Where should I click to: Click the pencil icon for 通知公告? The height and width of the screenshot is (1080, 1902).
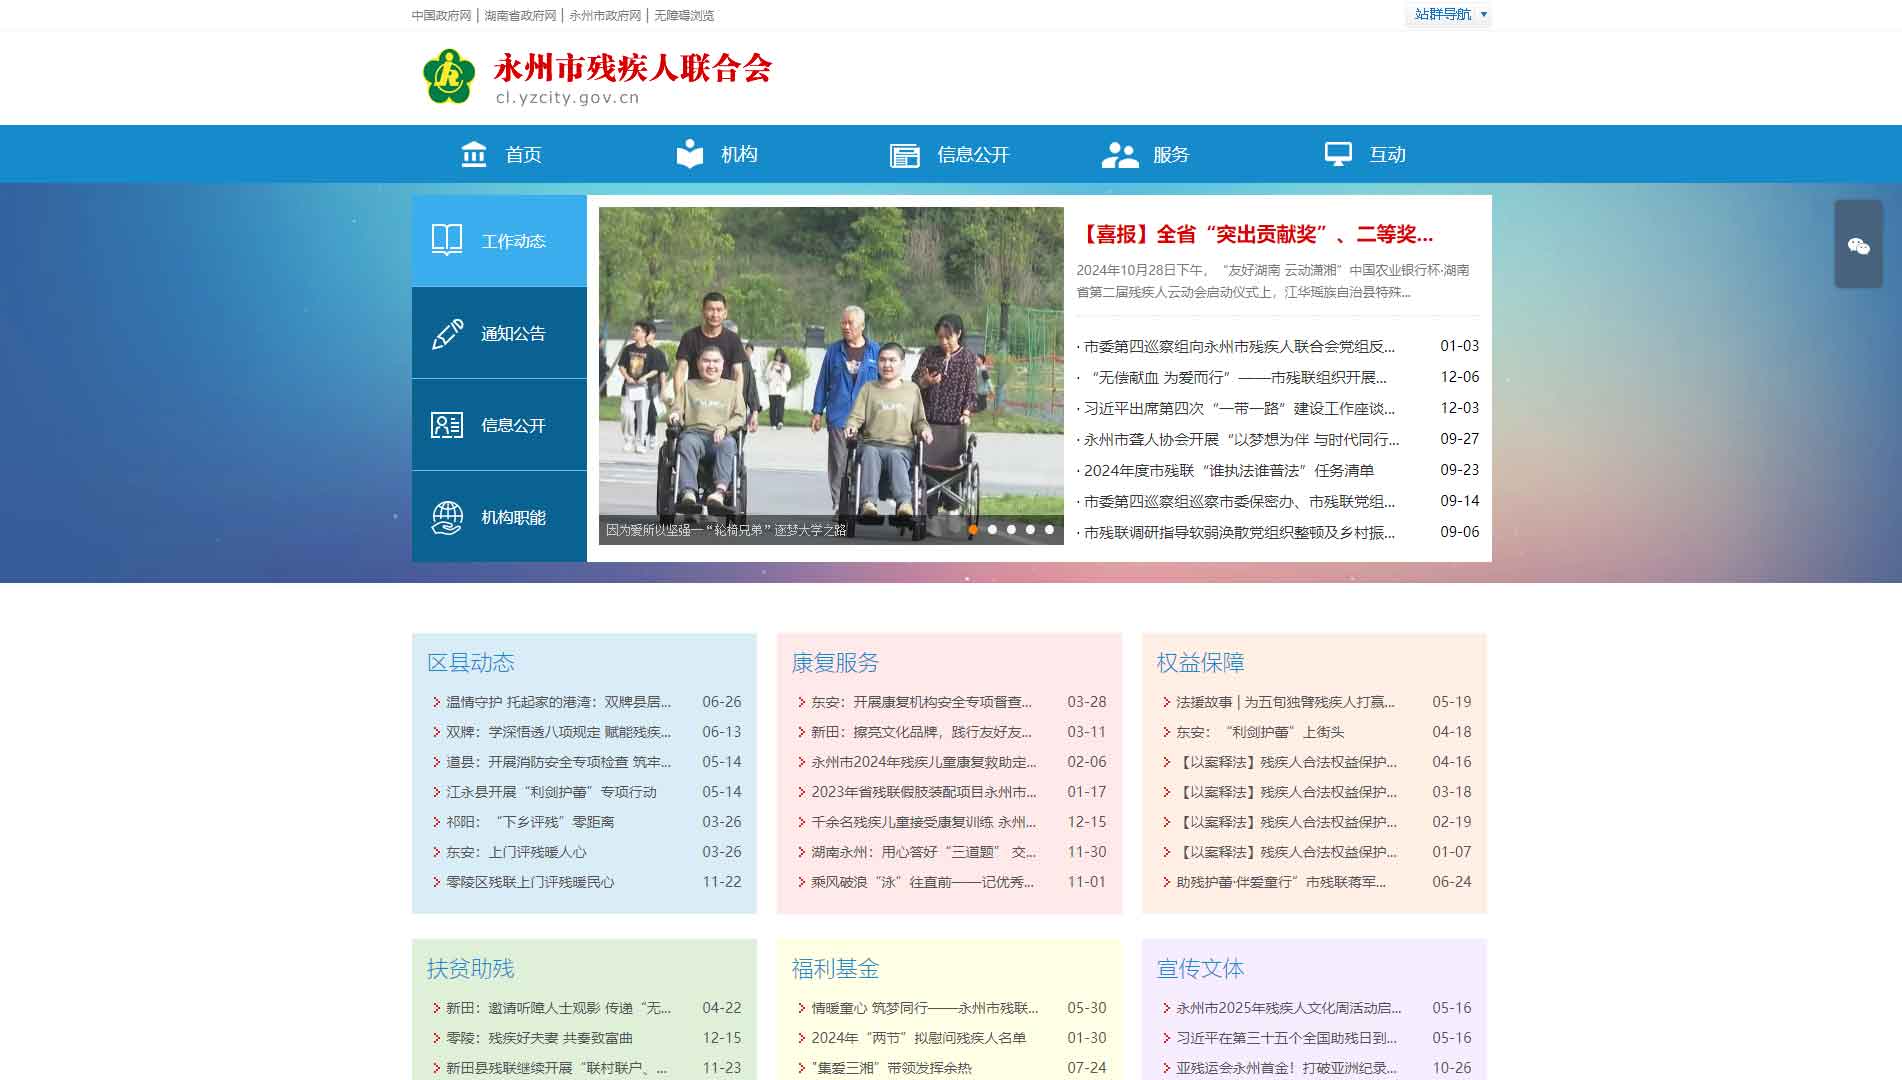(447, 333)
